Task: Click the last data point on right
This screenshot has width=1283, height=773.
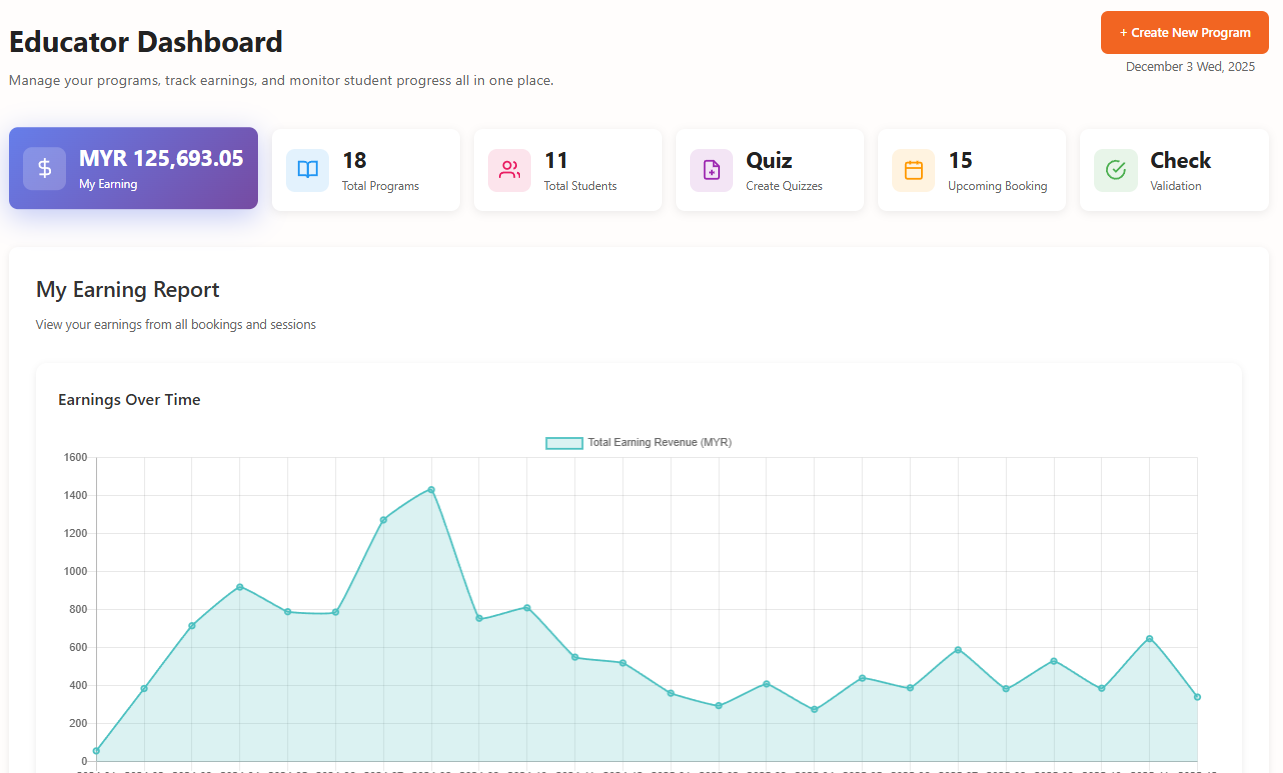Action: [1197, 697]
